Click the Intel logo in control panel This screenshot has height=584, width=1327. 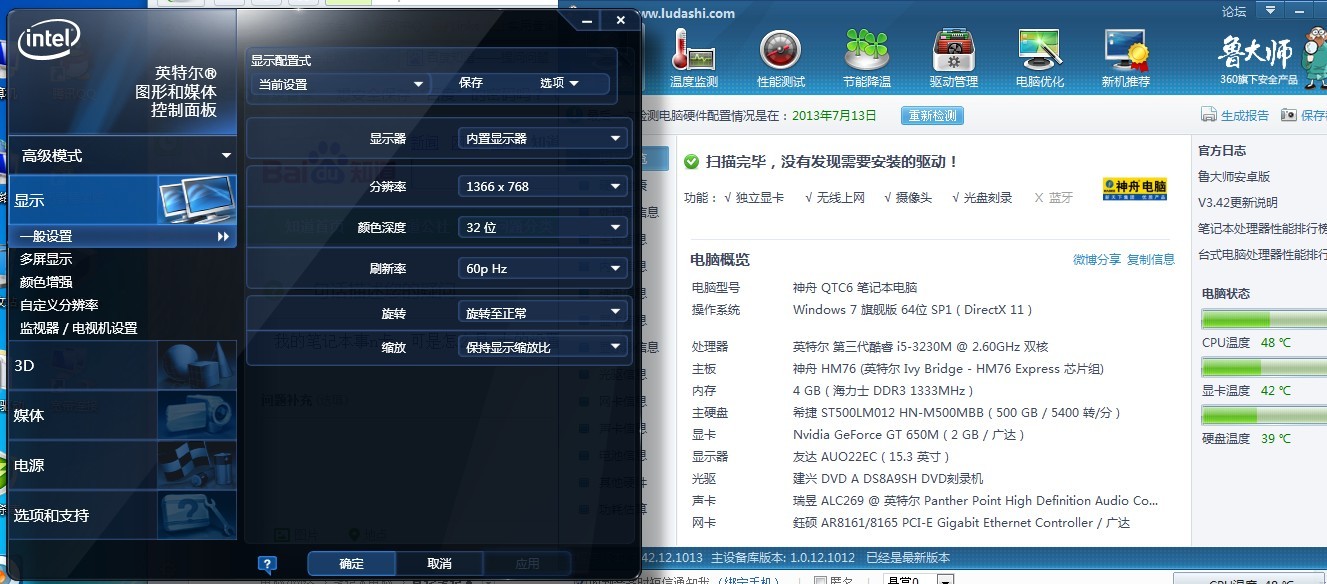pos(48,37)
